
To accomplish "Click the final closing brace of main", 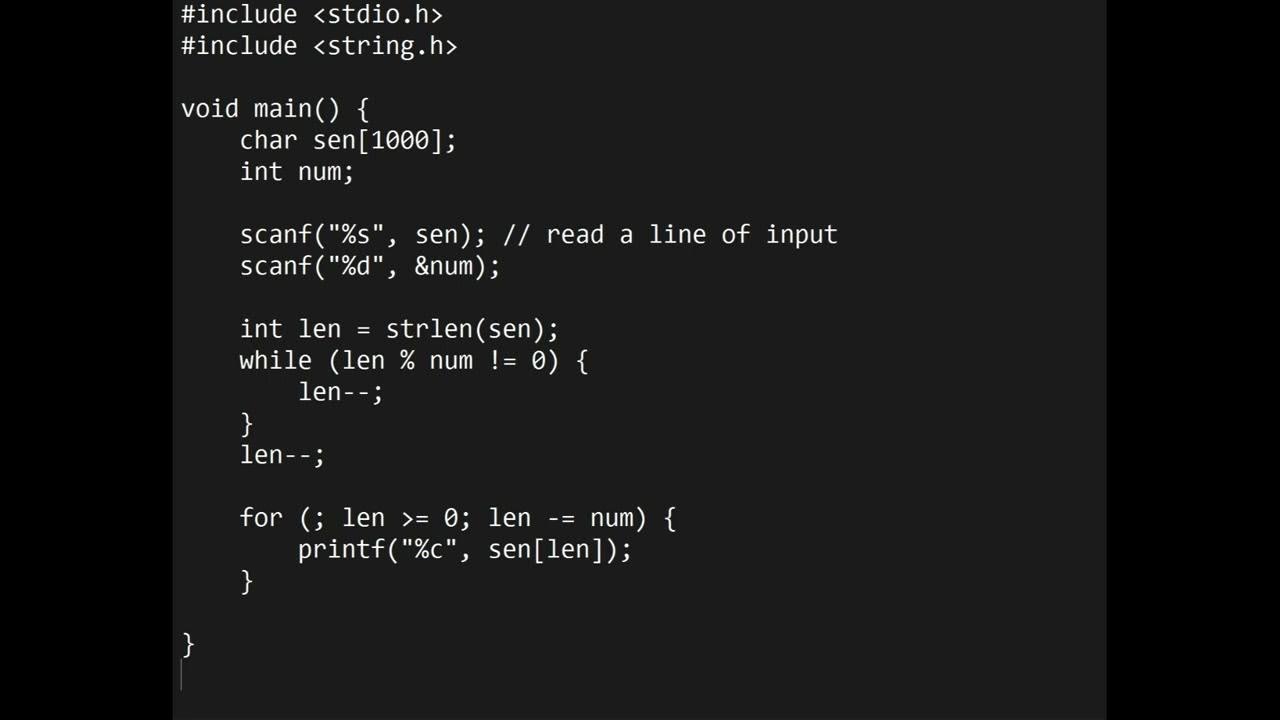I will (188, 644).
